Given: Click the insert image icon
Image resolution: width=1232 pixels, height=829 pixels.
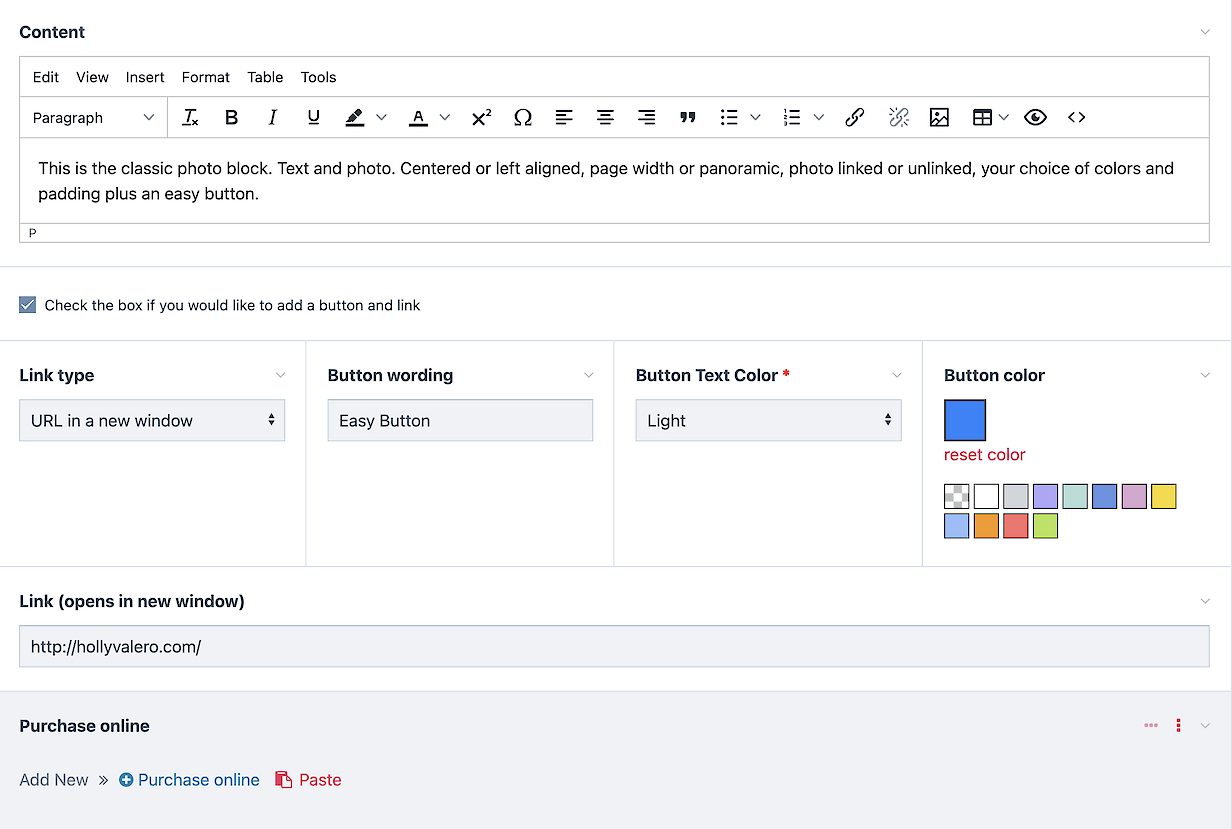Looking at the screenshot, I should coord(938,118).
